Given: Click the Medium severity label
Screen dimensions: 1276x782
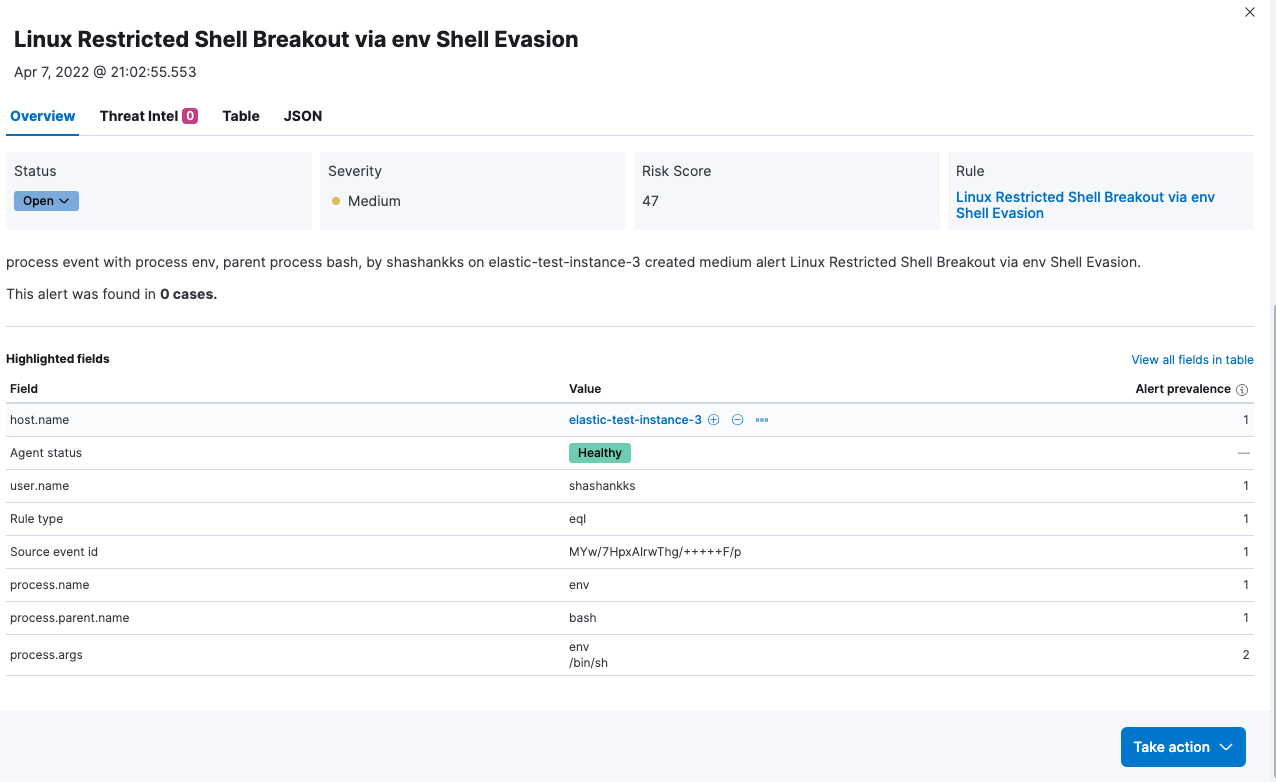Looking at the screenshot, I should [x=374, y=201].
